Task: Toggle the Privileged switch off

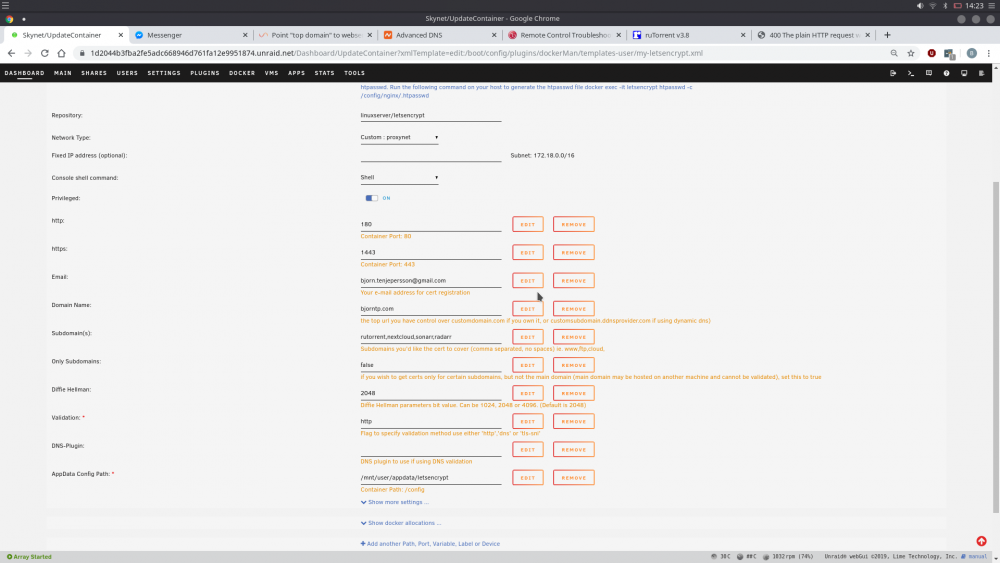Action: pos(372,198)
